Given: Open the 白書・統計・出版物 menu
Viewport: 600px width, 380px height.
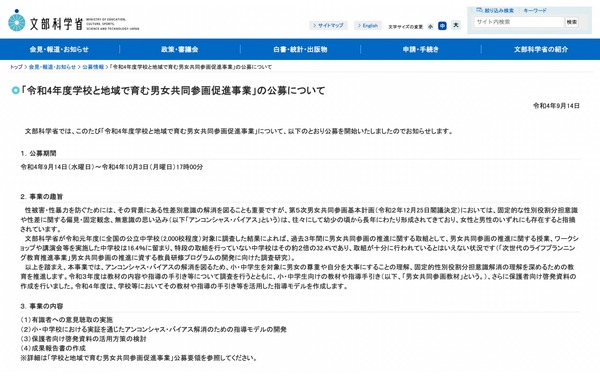Looking at the screenshot, I should pyautogui.click(x=300, y=49).
